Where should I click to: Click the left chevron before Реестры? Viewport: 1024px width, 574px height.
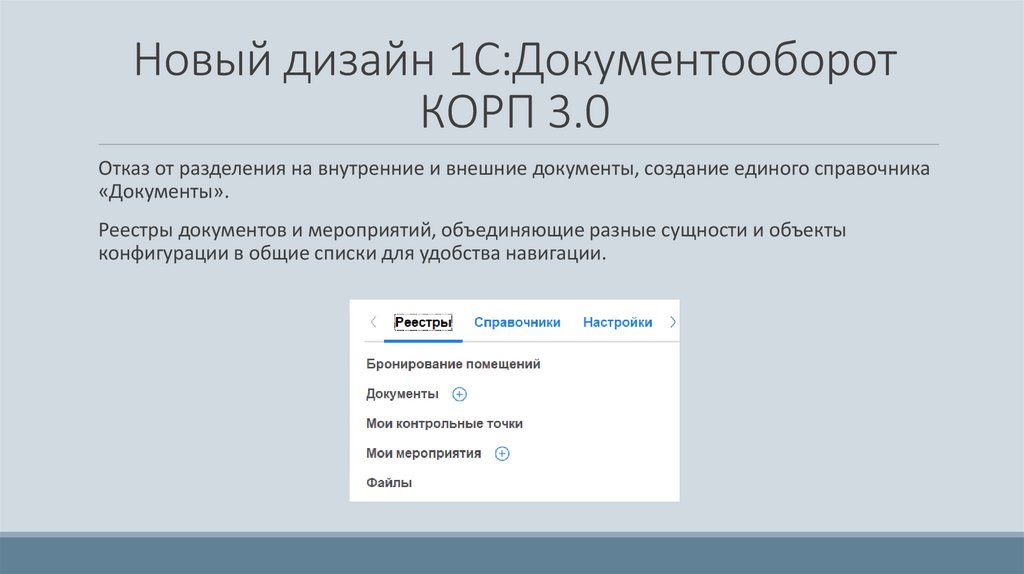click(373, 322)
